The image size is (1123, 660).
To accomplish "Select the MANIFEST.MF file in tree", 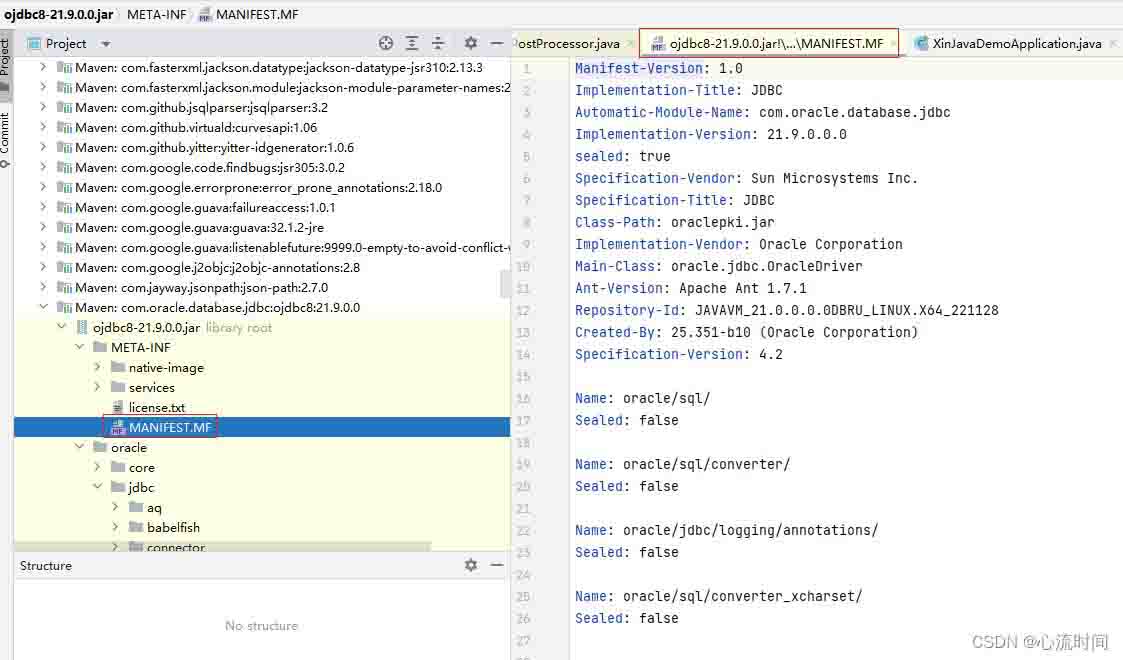I will (170, 428).
